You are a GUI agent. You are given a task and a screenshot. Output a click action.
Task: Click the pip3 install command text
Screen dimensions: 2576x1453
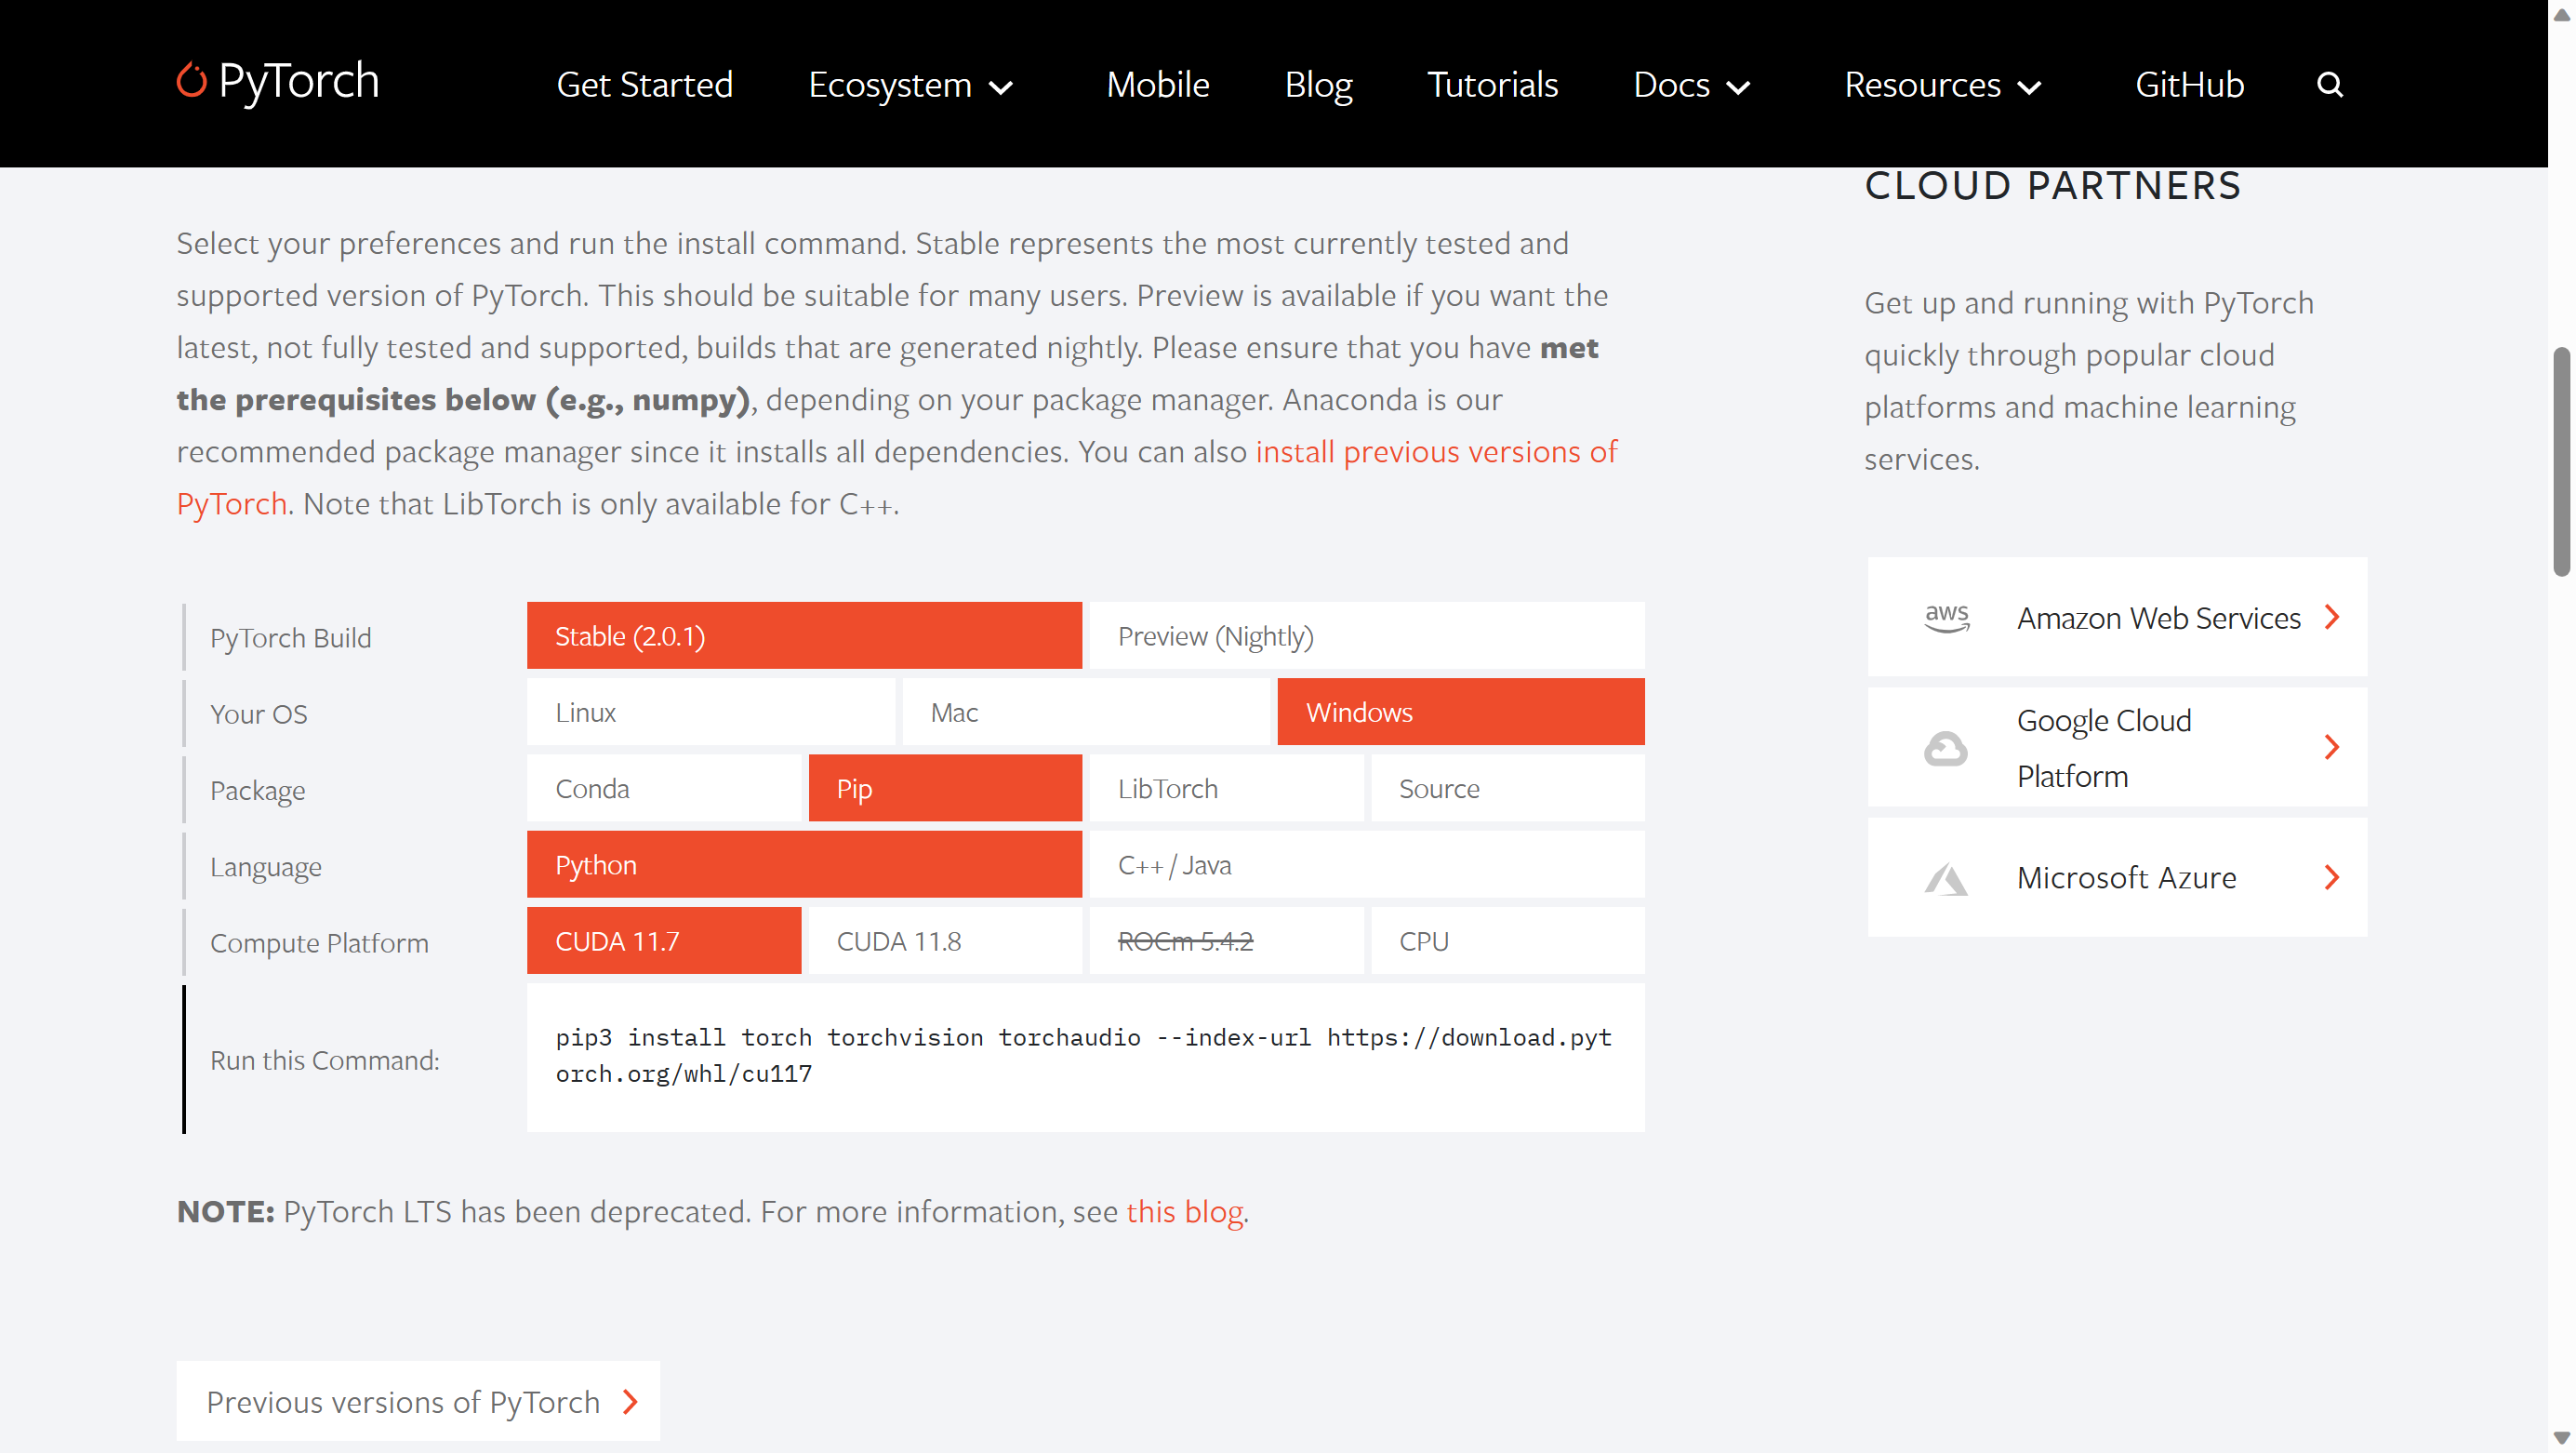(x=1083, y=1055)
